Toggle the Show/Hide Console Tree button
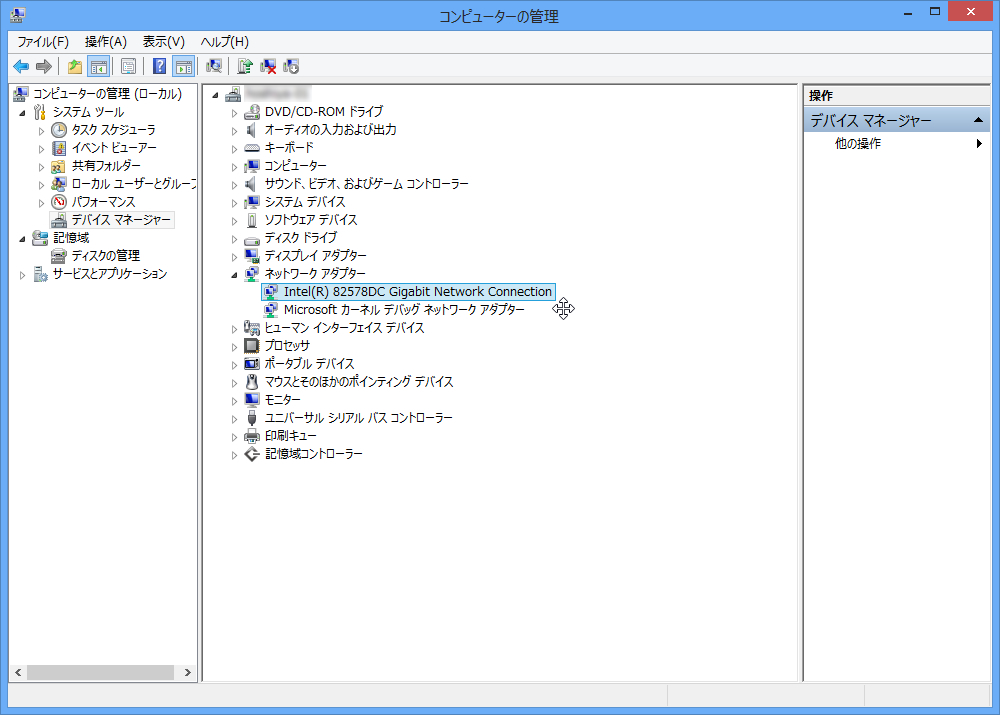 [x=99, y=66]
